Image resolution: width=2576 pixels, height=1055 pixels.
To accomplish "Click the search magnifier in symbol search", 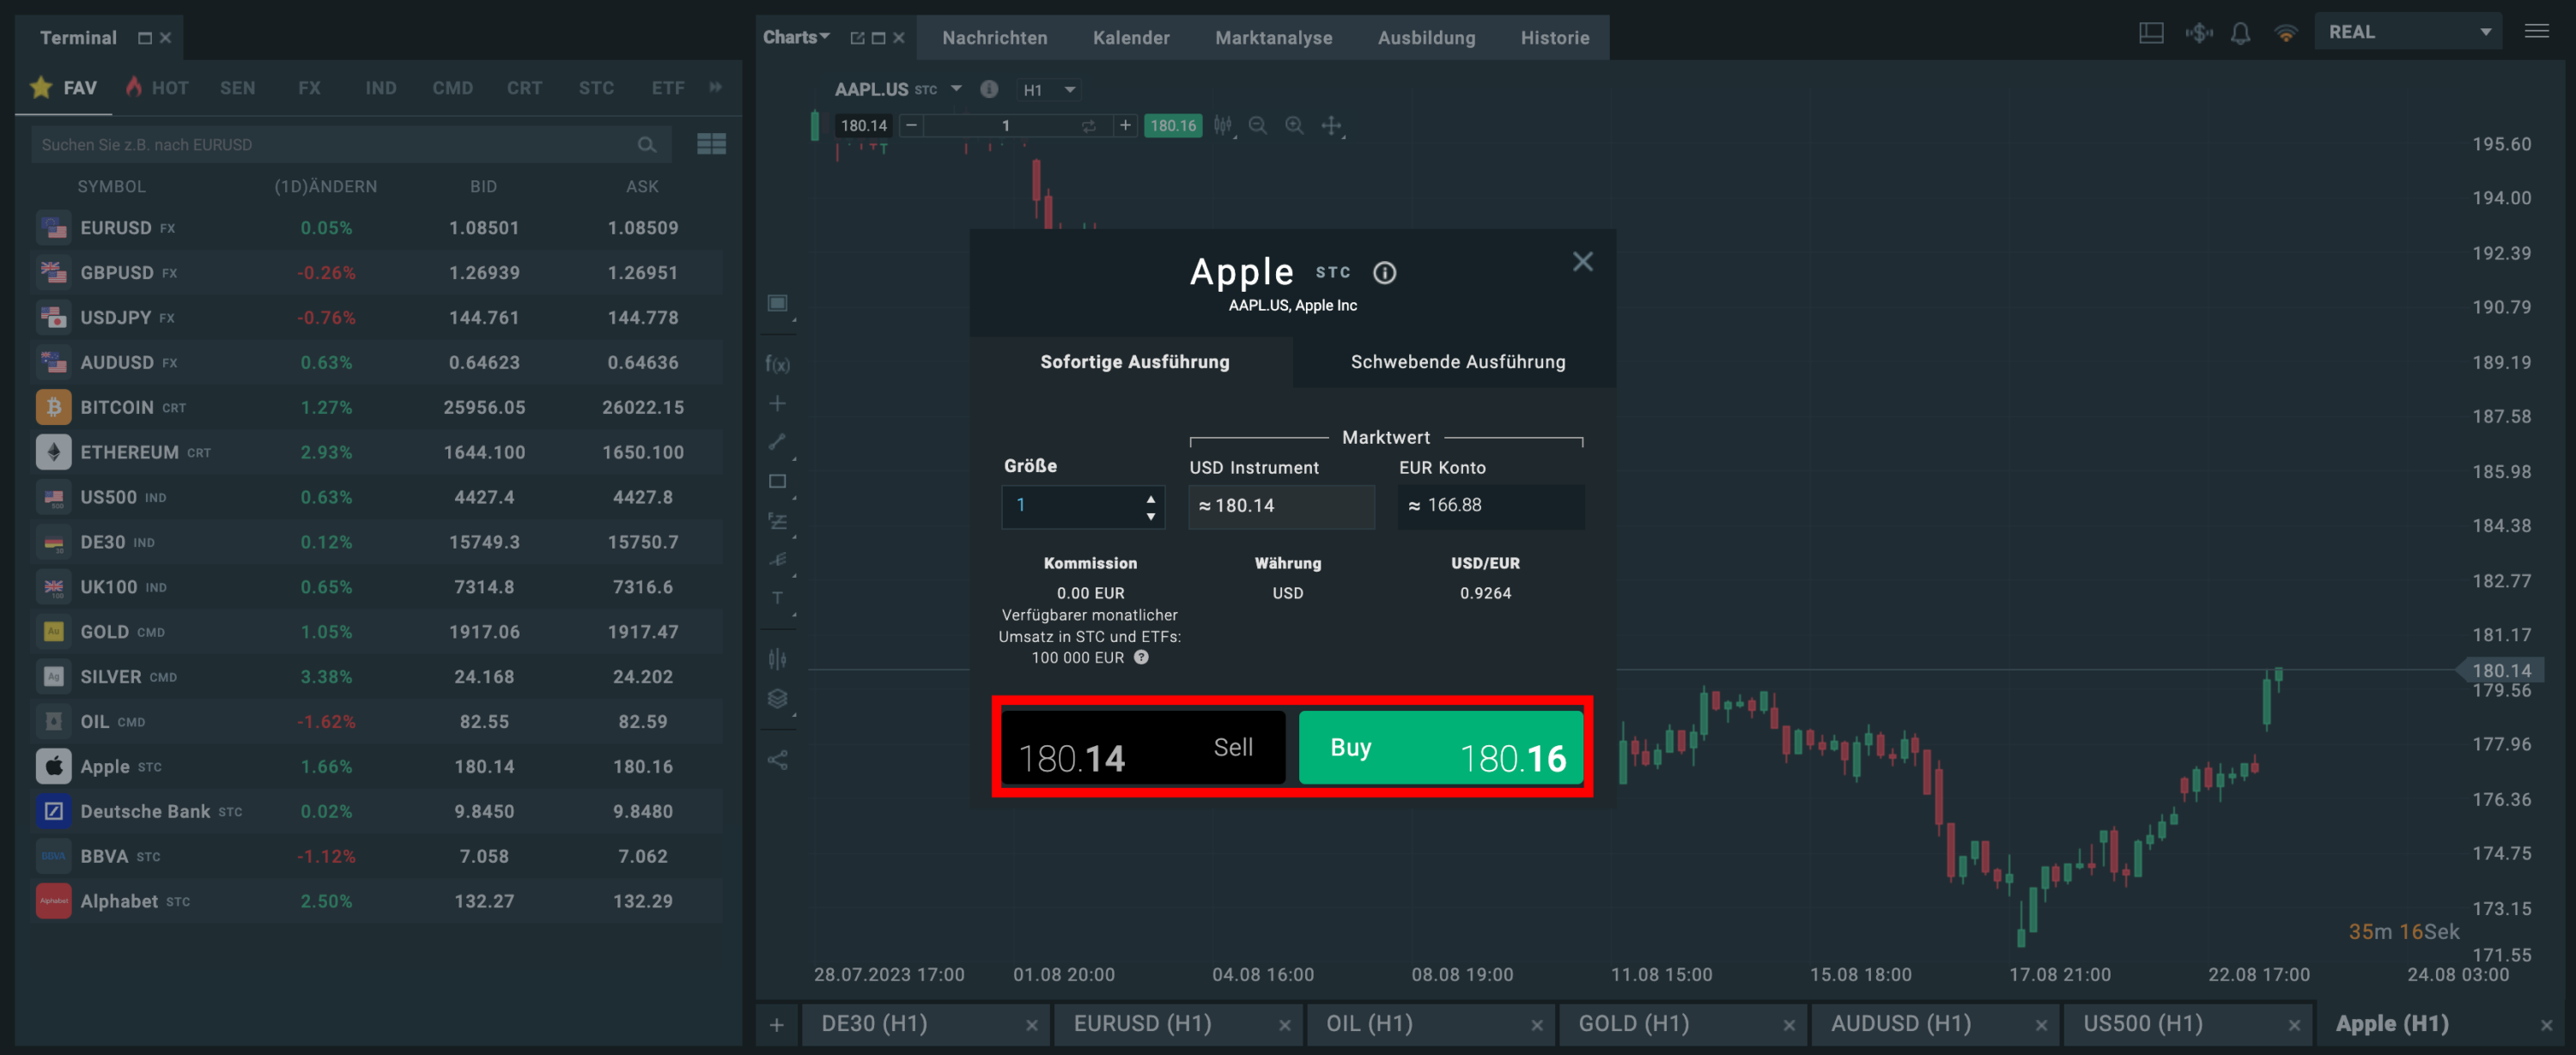I will pyautogui.click(x=647, y=145).
